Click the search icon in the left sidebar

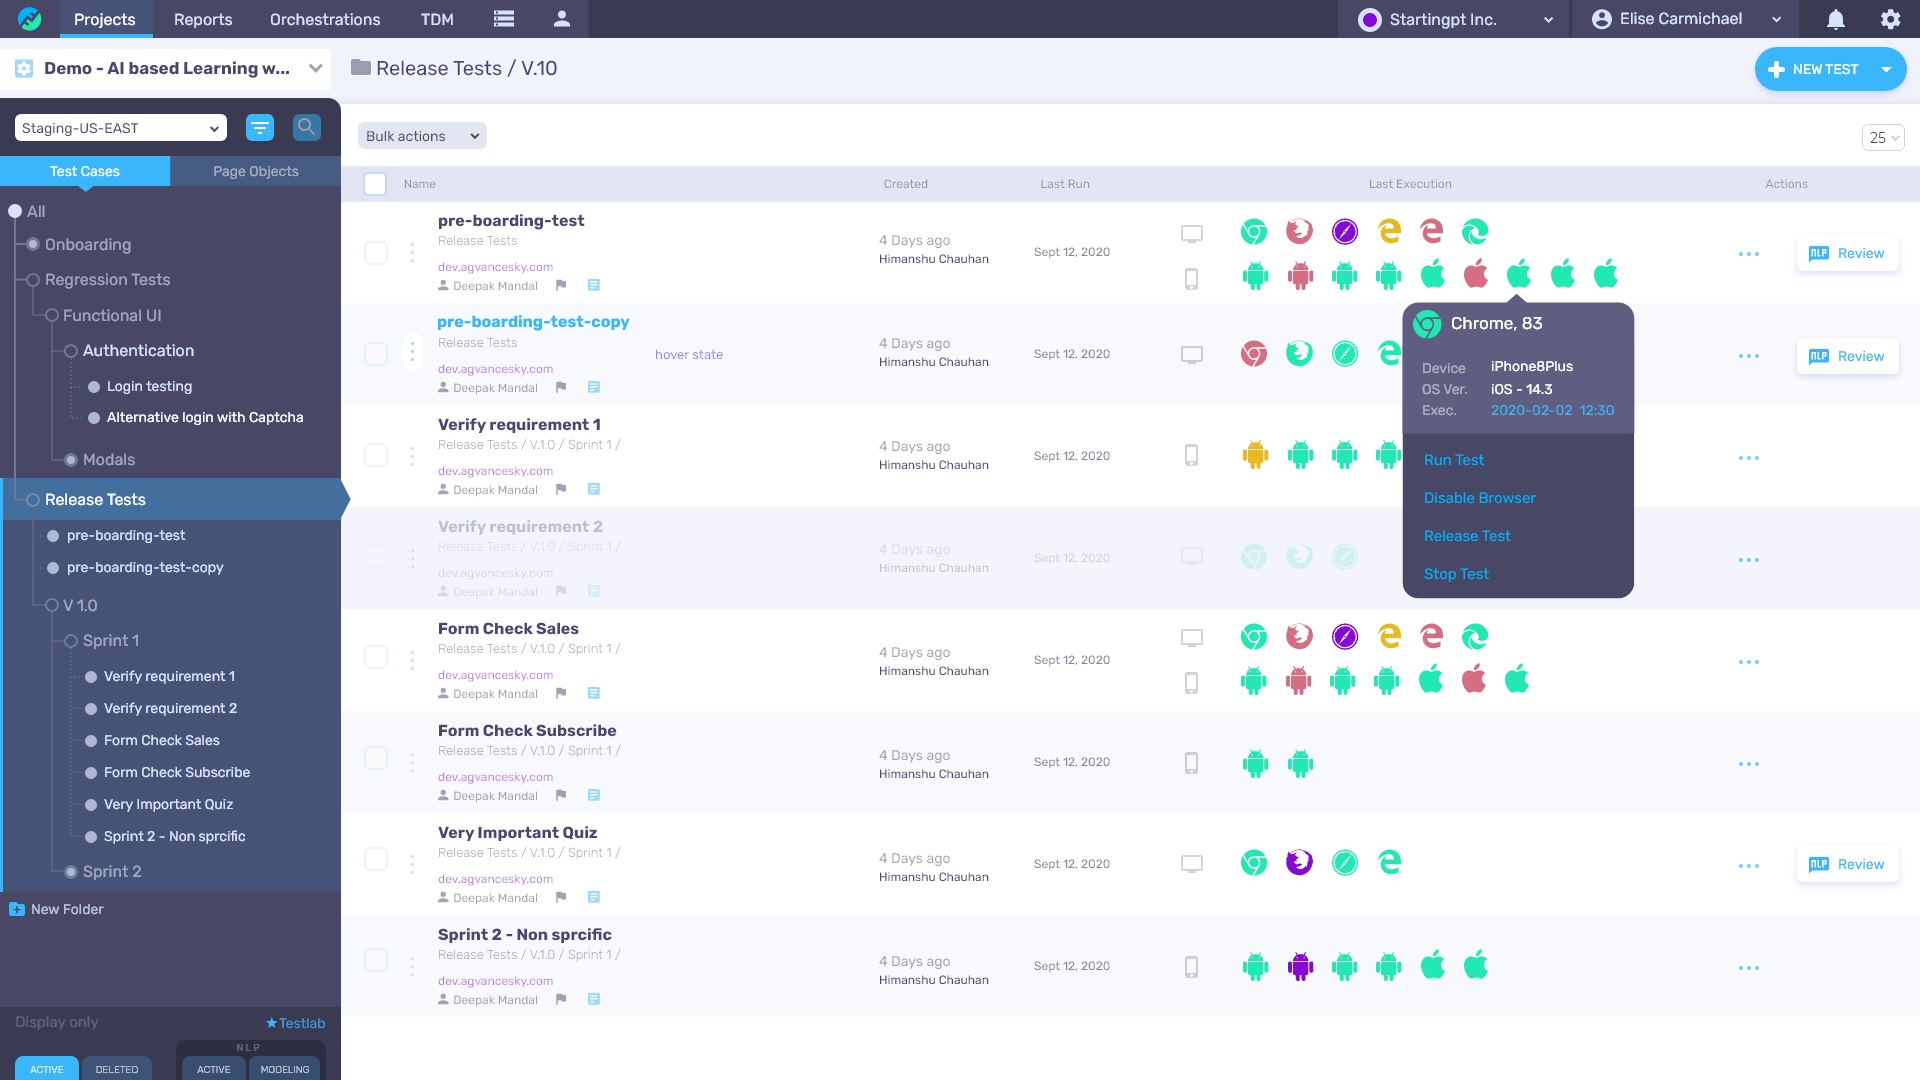(307, 127)
